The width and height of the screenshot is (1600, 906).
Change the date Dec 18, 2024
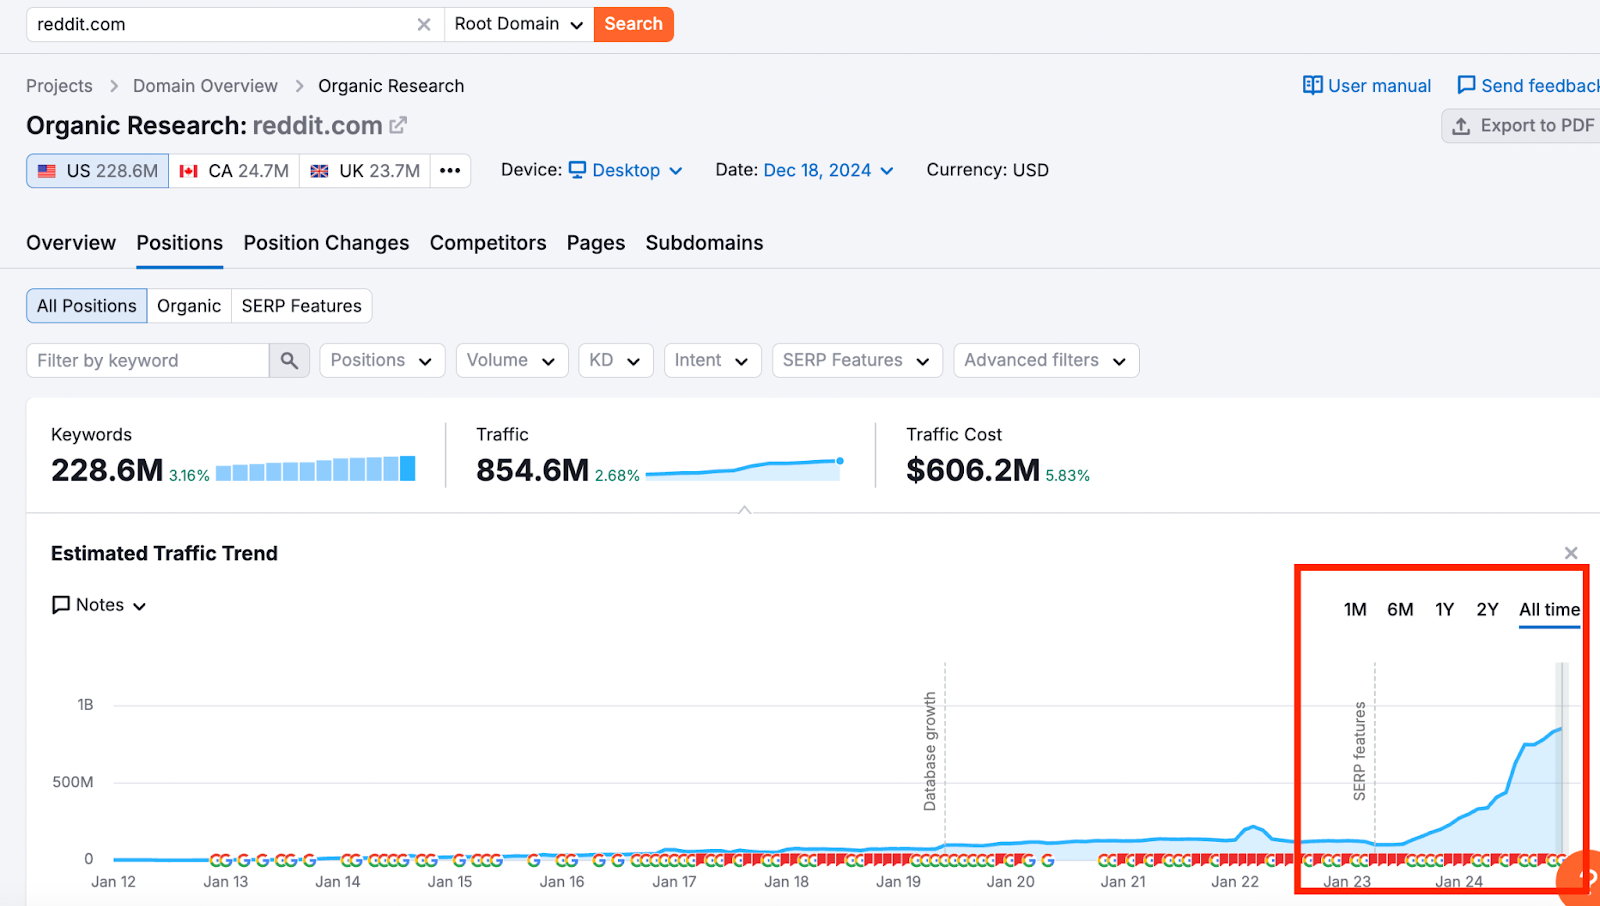click(829, 170)
